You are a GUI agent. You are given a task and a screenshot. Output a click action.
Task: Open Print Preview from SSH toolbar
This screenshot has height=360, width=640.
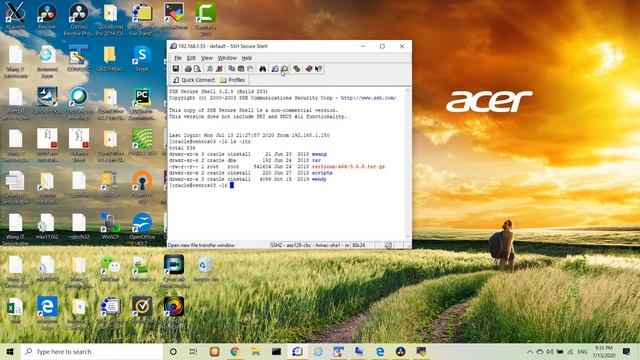click(x=197, y=69)
